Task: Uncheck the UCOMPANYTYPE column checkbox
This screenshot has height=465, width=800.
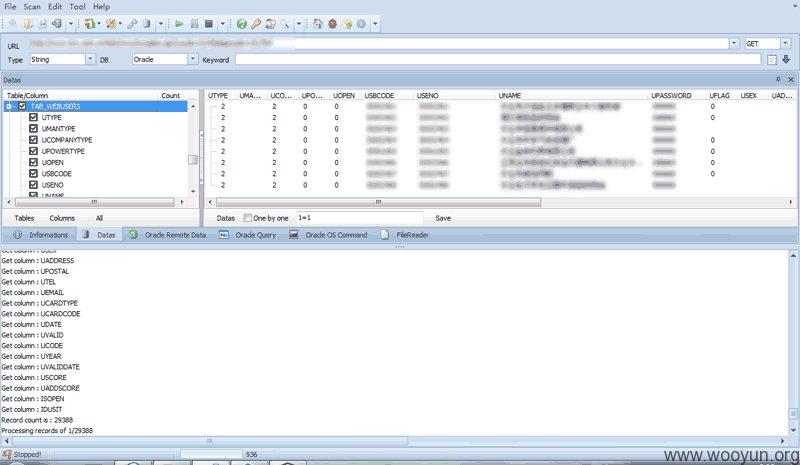Action: [x=34, y=140]
